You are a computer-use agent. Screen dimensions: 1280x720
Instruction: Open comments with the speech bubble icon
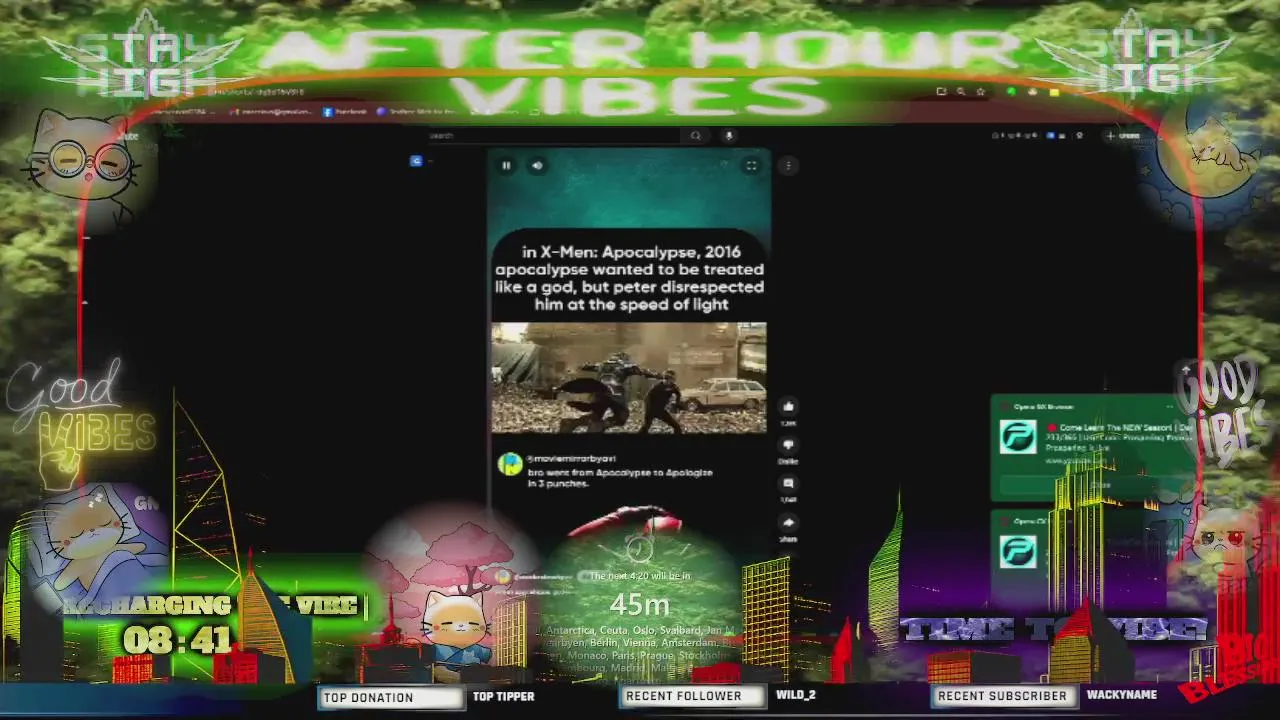[788, 483]
